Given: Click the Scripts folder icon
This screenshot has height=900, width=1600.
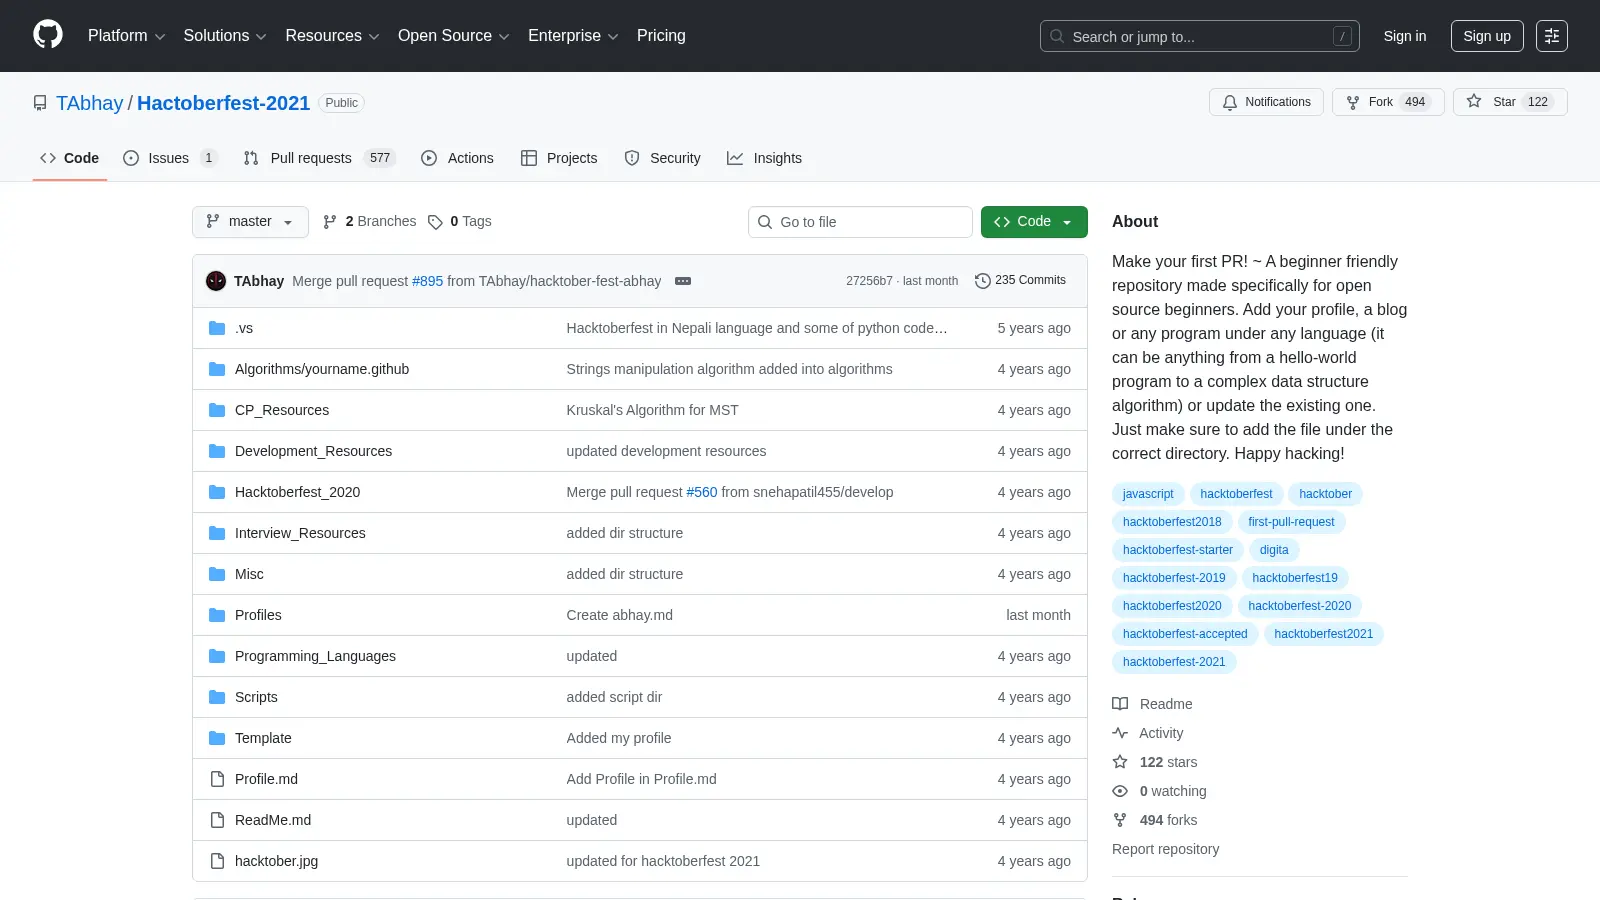Looking at the screenshot, I should pyautogui.click(x=217, y=697).
